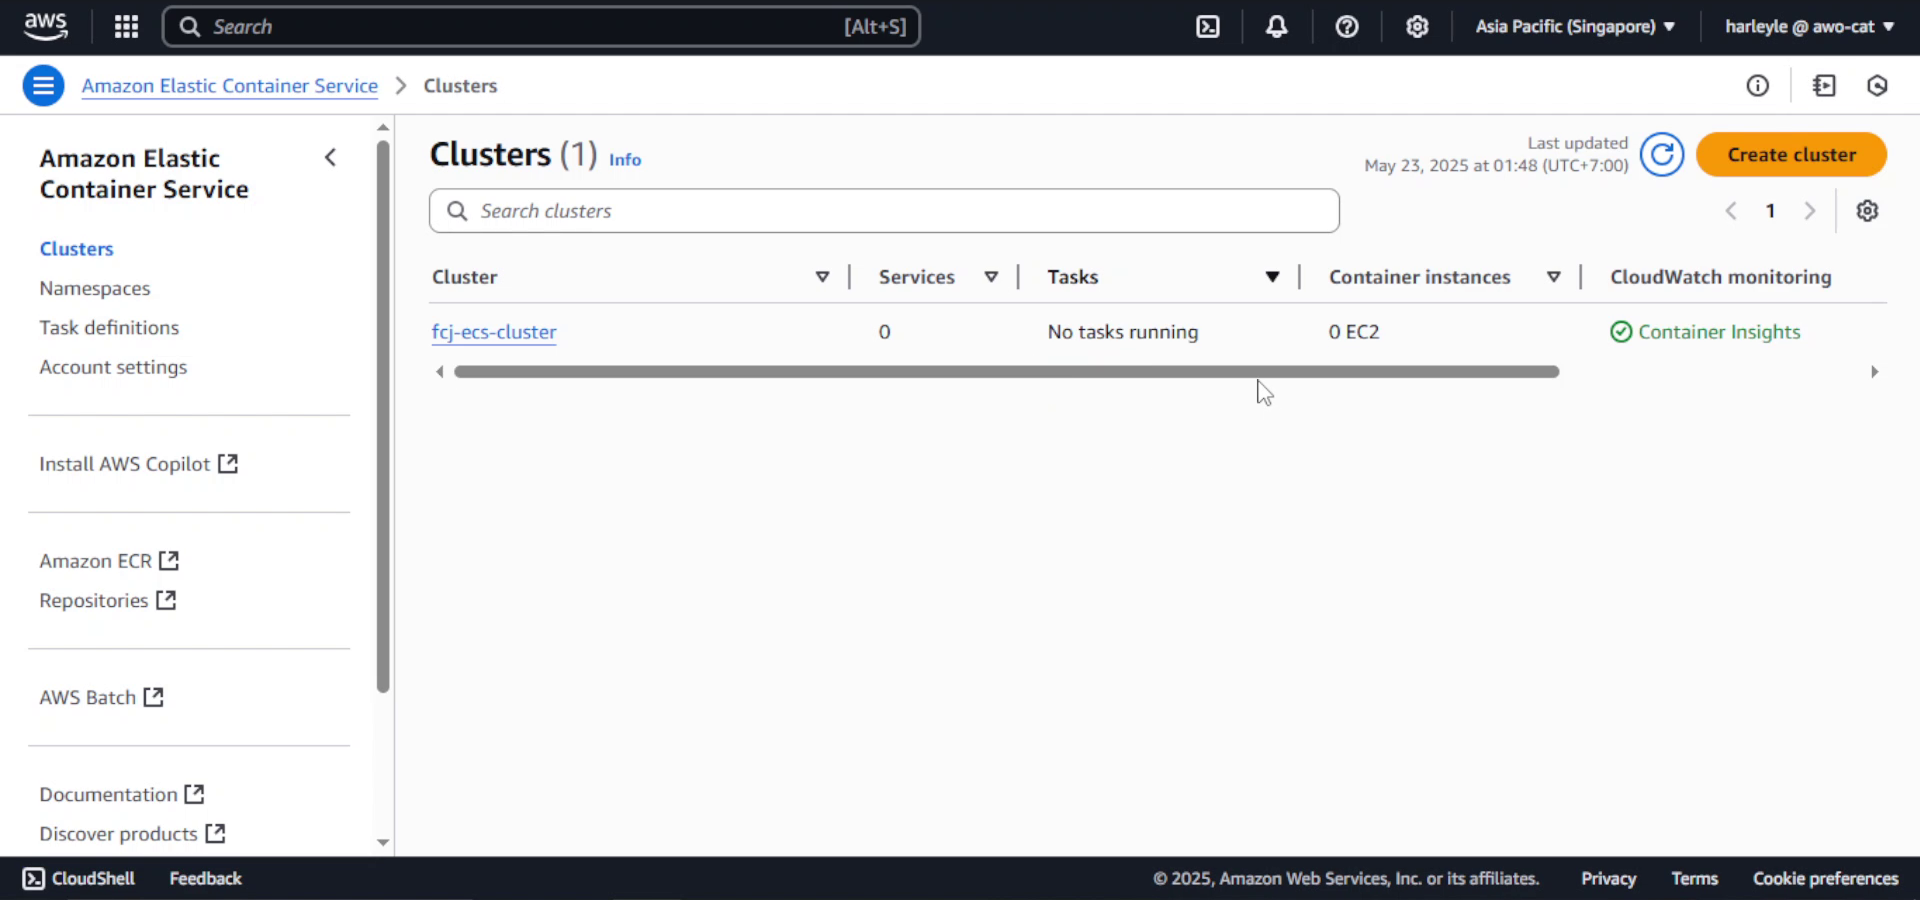The height and width of the screenshot is (900, 1920).
Task: Click the No tasks running cell
Action: click(1122, 332)
